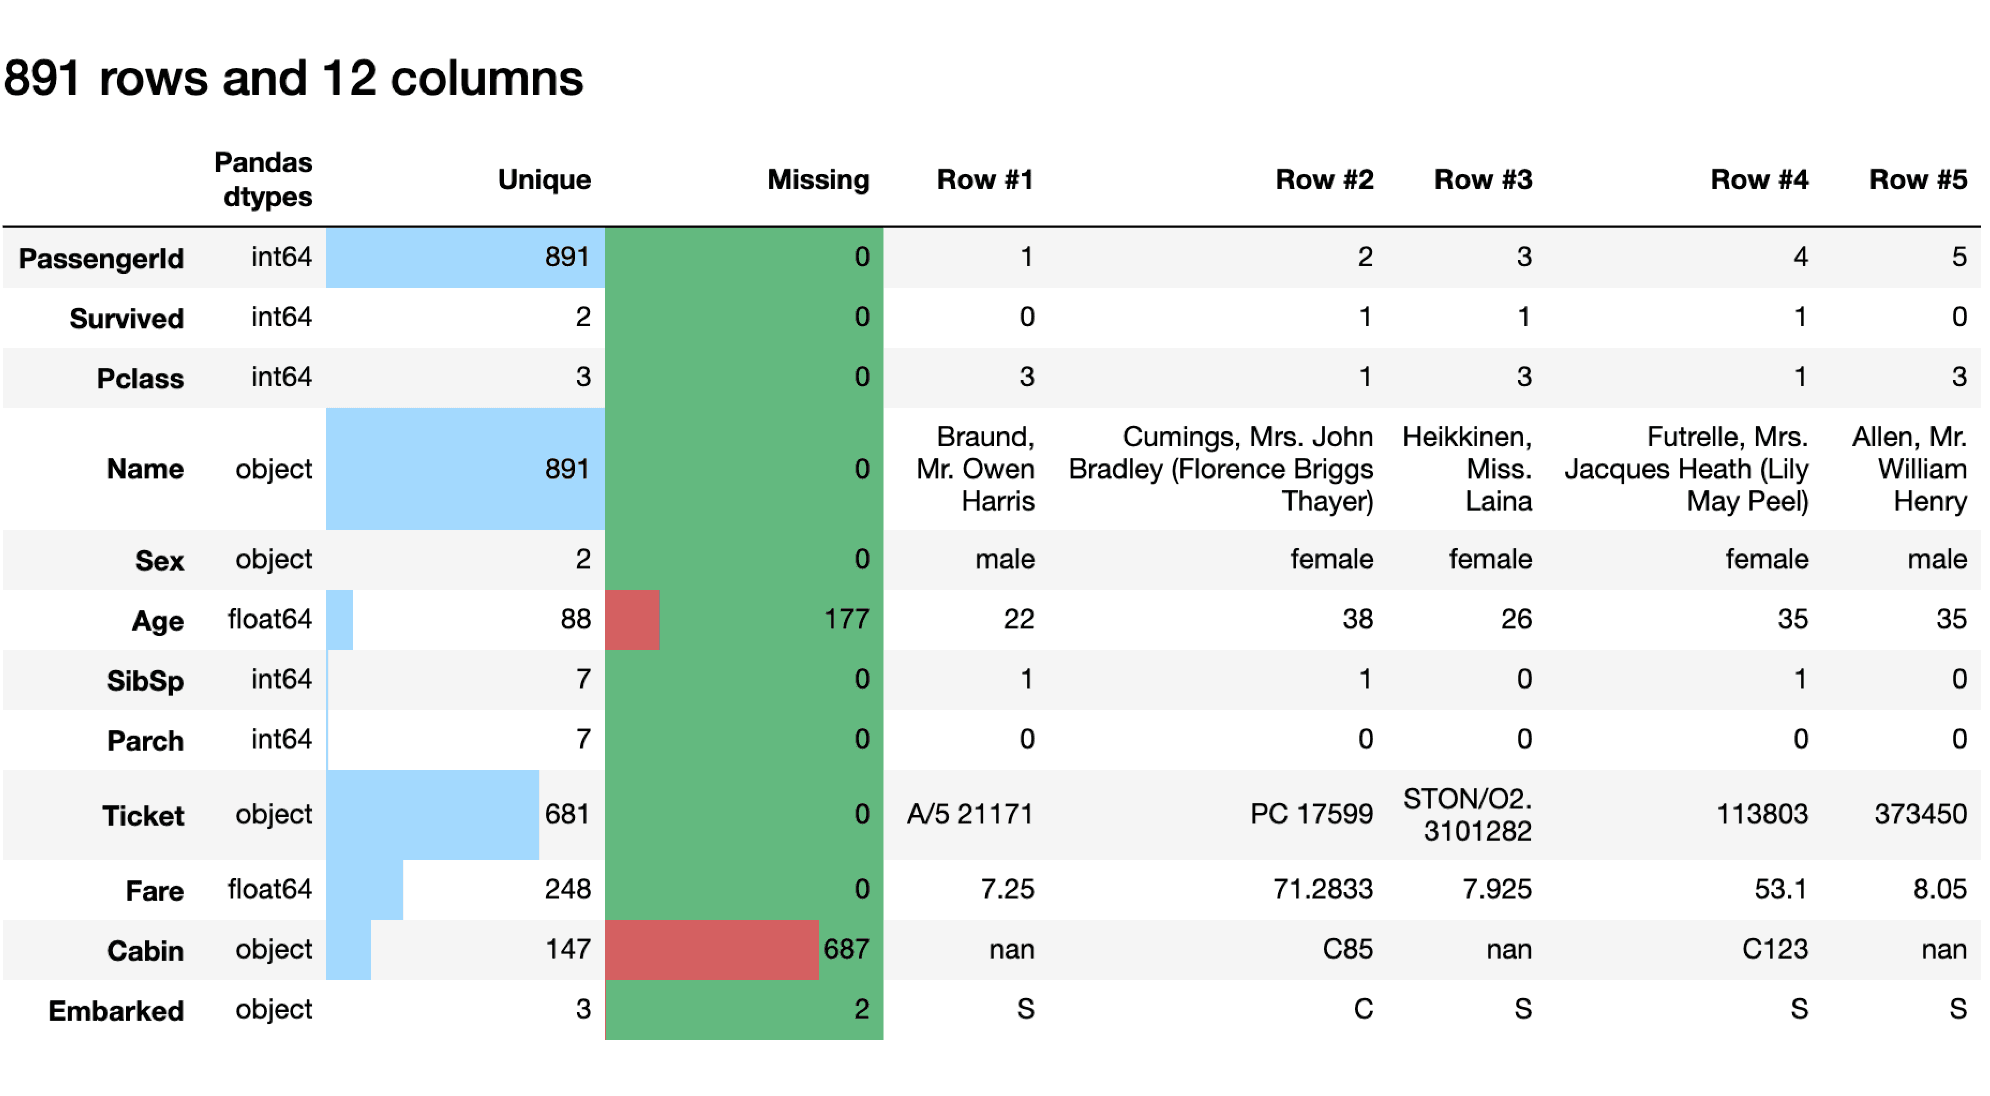Click the Cabin row label

click(145, 951)
